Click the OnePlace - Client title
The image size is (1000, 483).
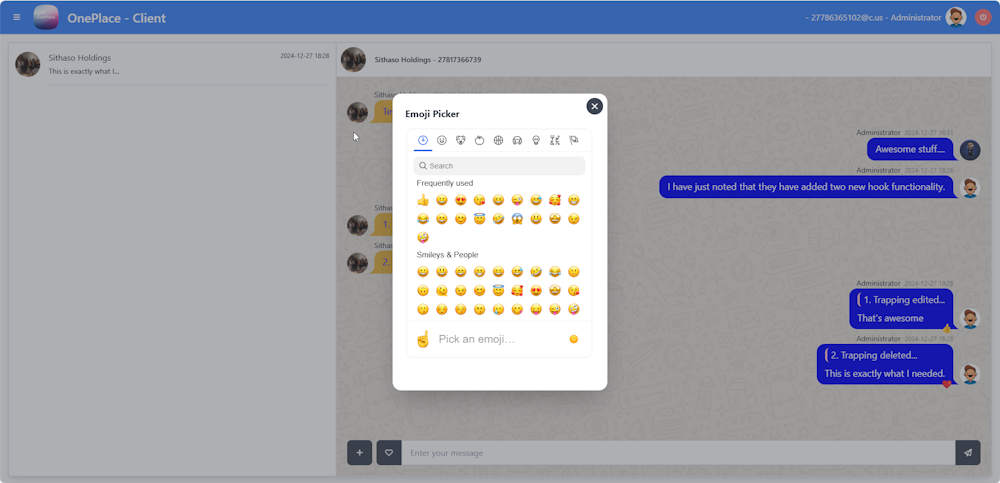117,18
